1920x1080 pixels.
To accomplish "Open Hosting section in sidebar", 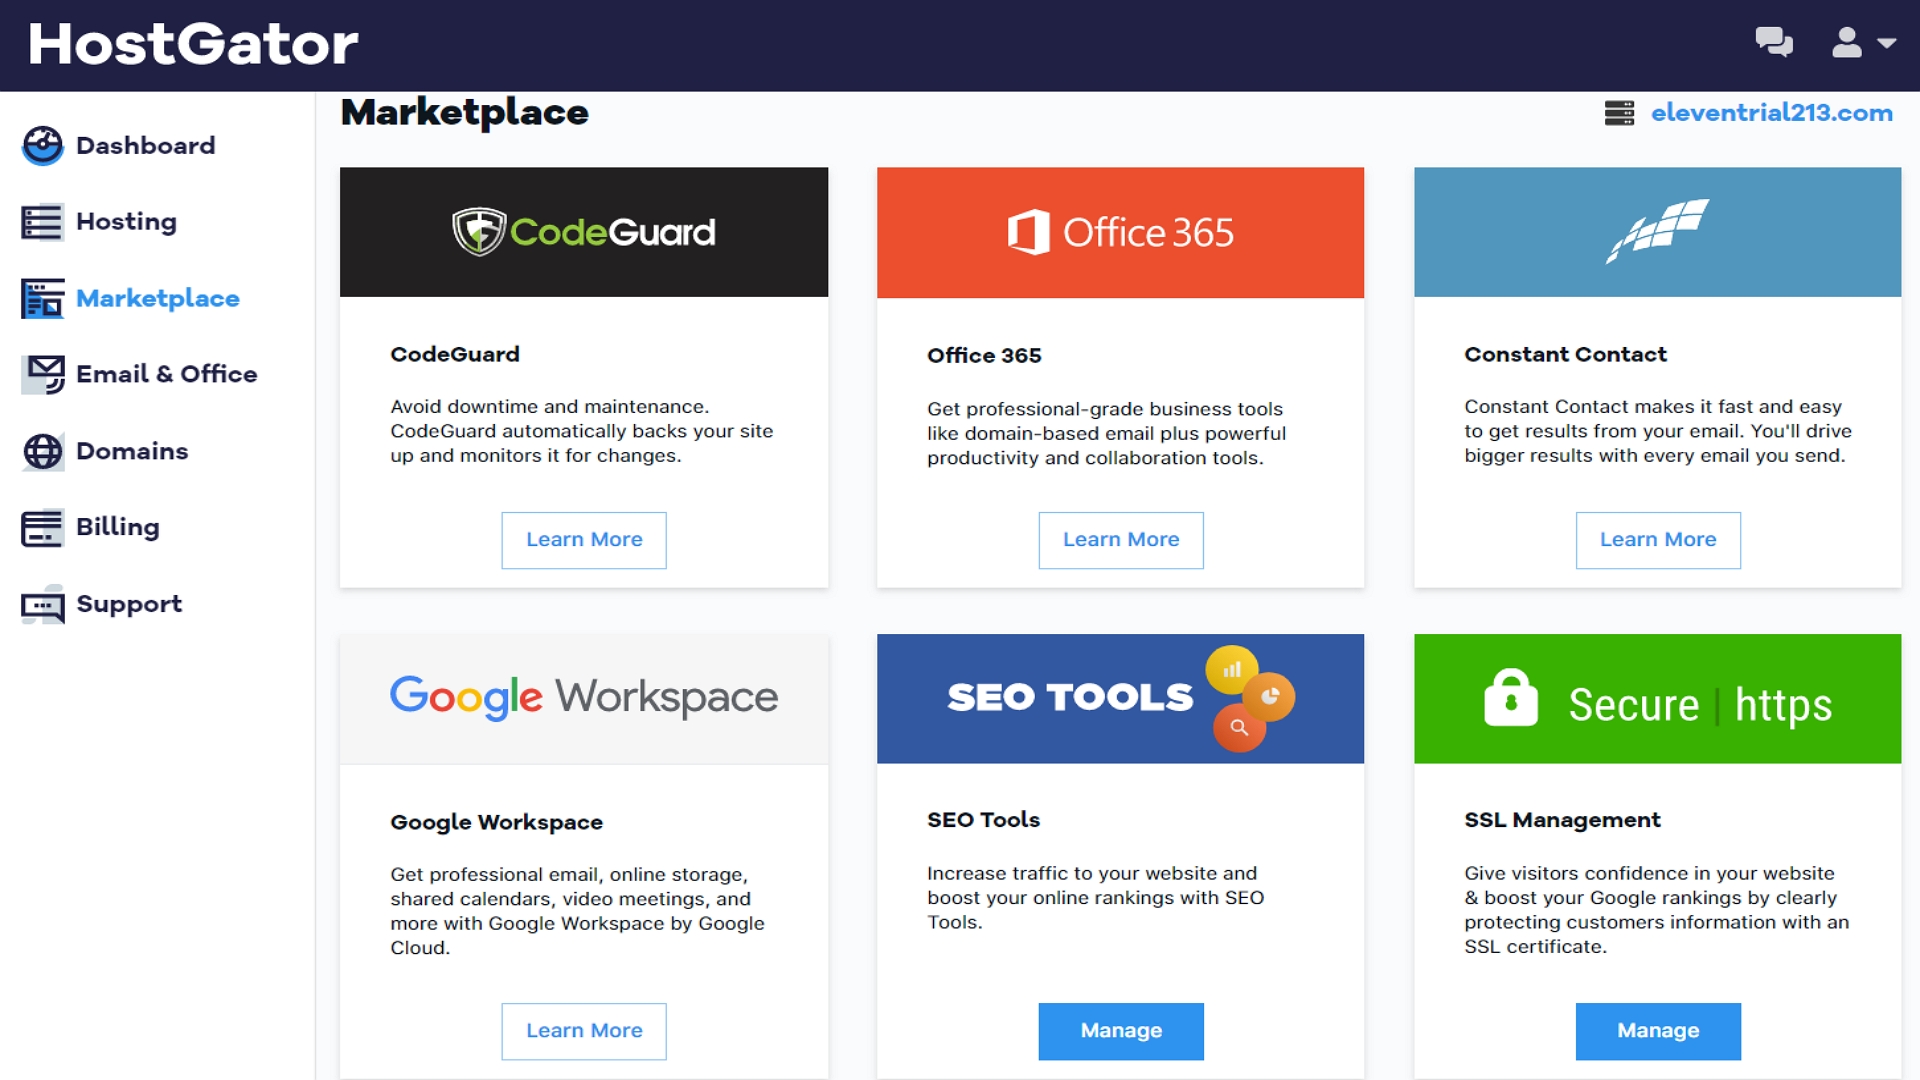I will click(126, 222).
